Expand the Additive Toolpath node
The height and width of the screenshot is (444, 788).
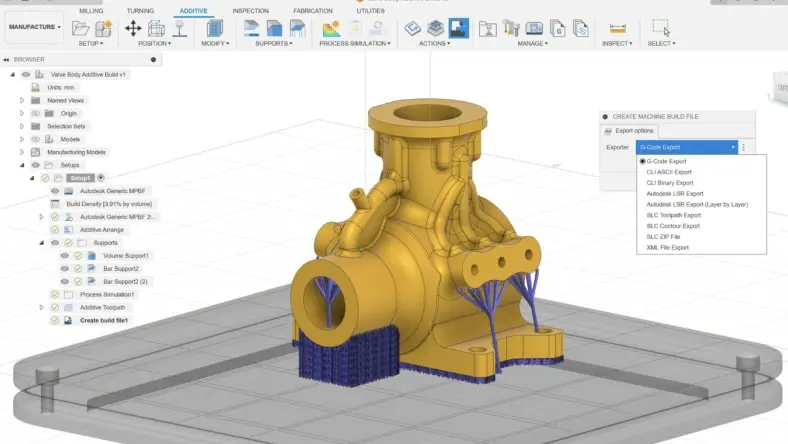(x=42, y=307)
